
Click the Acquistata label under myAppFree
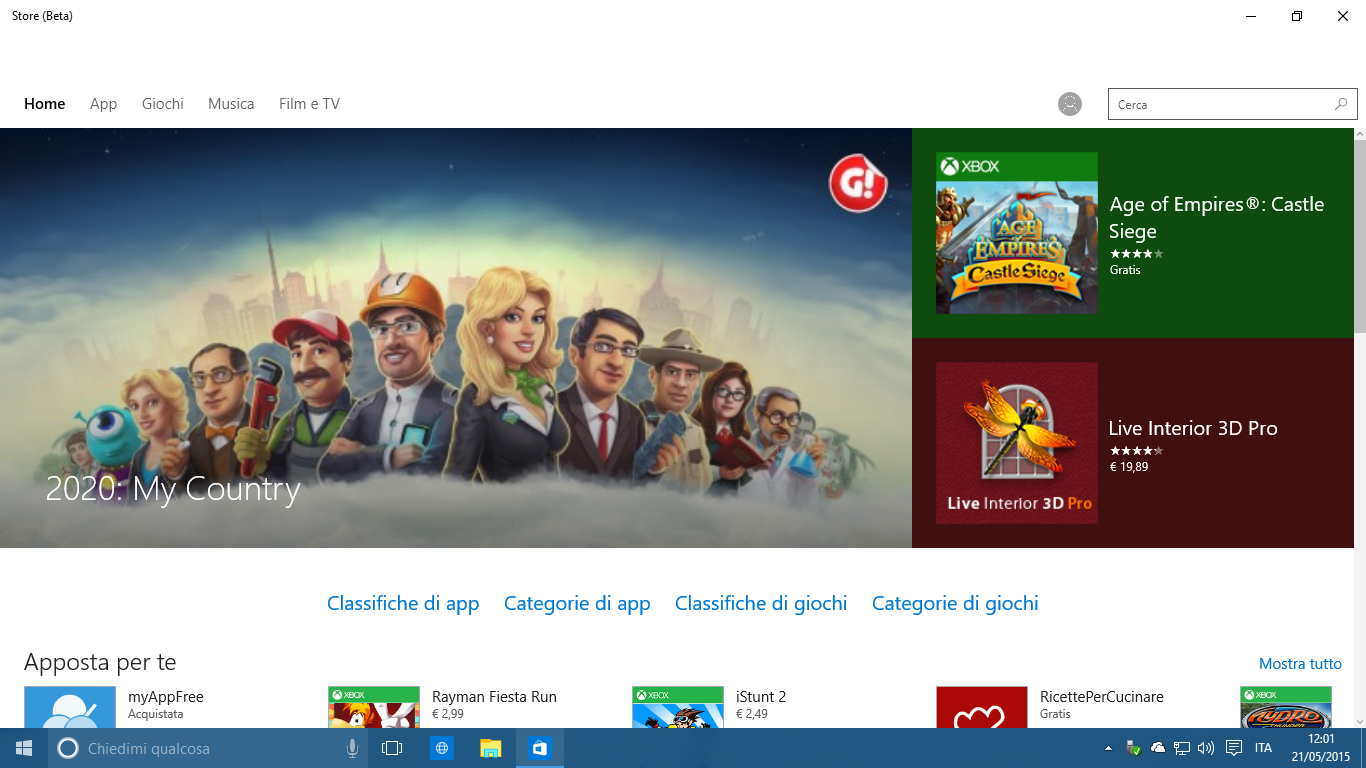[x=155, y=714]
